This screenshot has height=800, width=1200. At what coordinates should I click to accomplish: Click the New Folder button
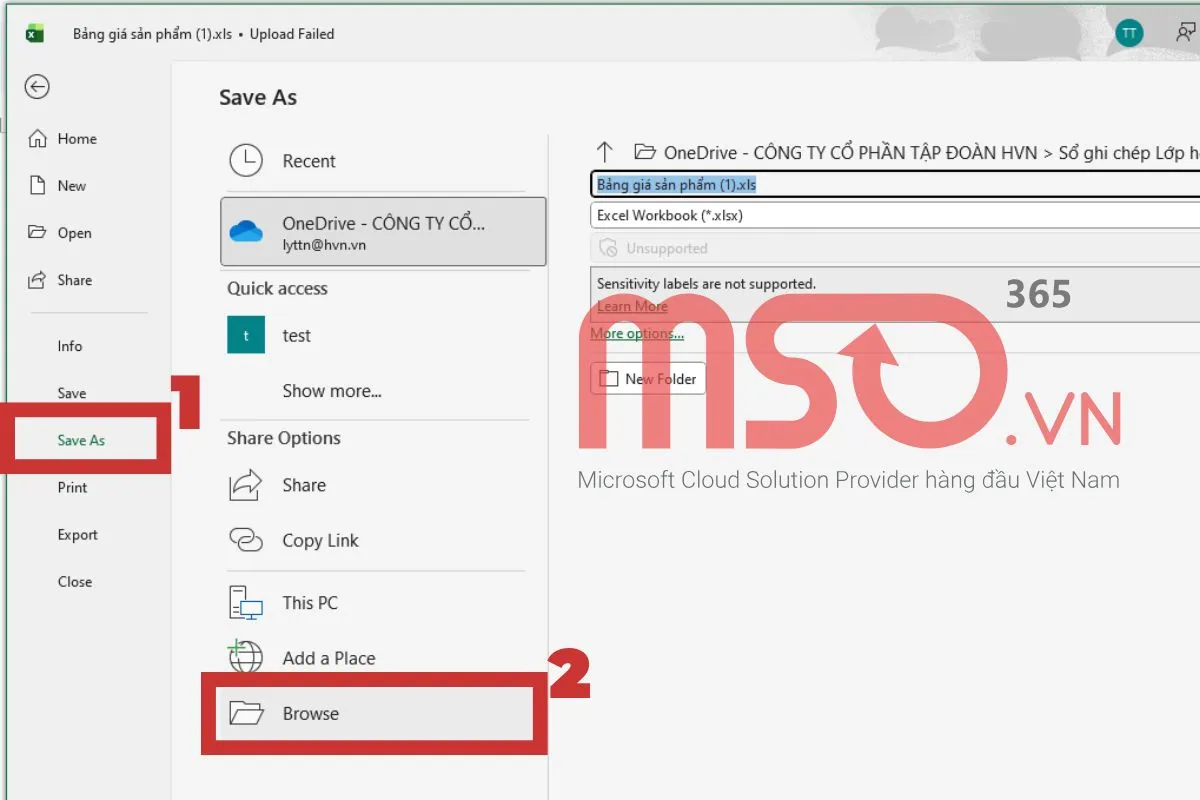coord(647,378)
